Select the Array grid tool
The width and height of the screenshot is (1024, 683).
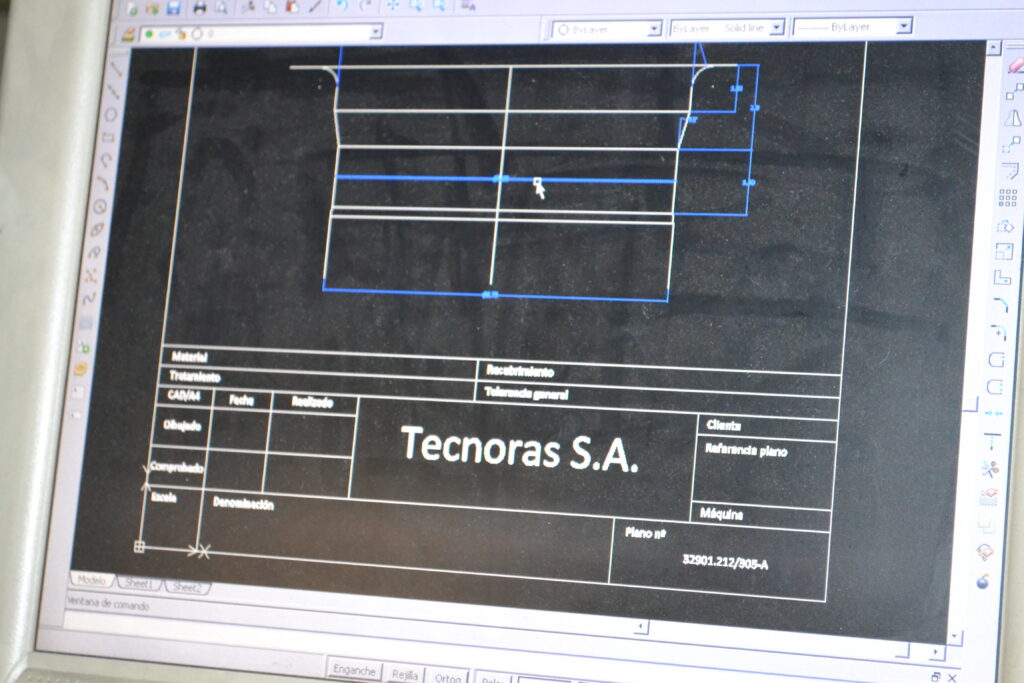point(1008,197)
